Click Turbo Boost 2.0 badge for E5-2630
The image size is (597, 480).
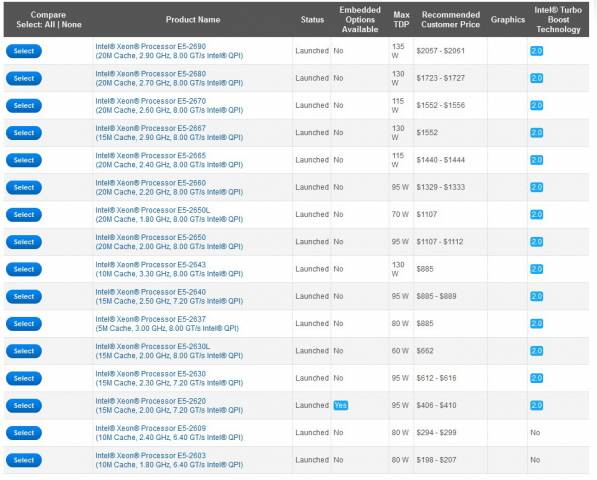[536, 378]
